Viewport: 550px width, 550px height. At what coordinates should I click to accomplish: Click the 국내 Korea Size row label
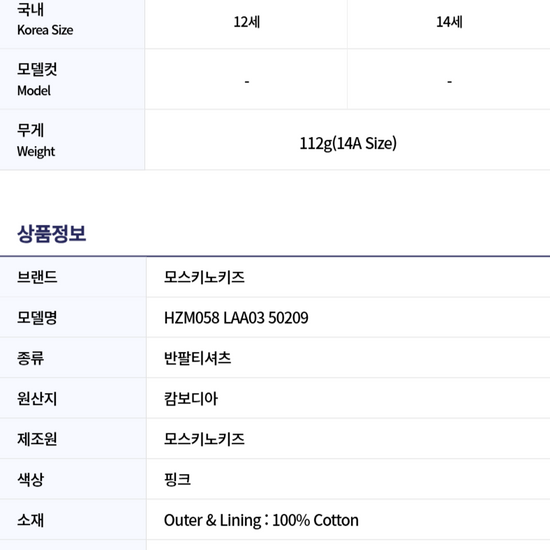point(45,19)
